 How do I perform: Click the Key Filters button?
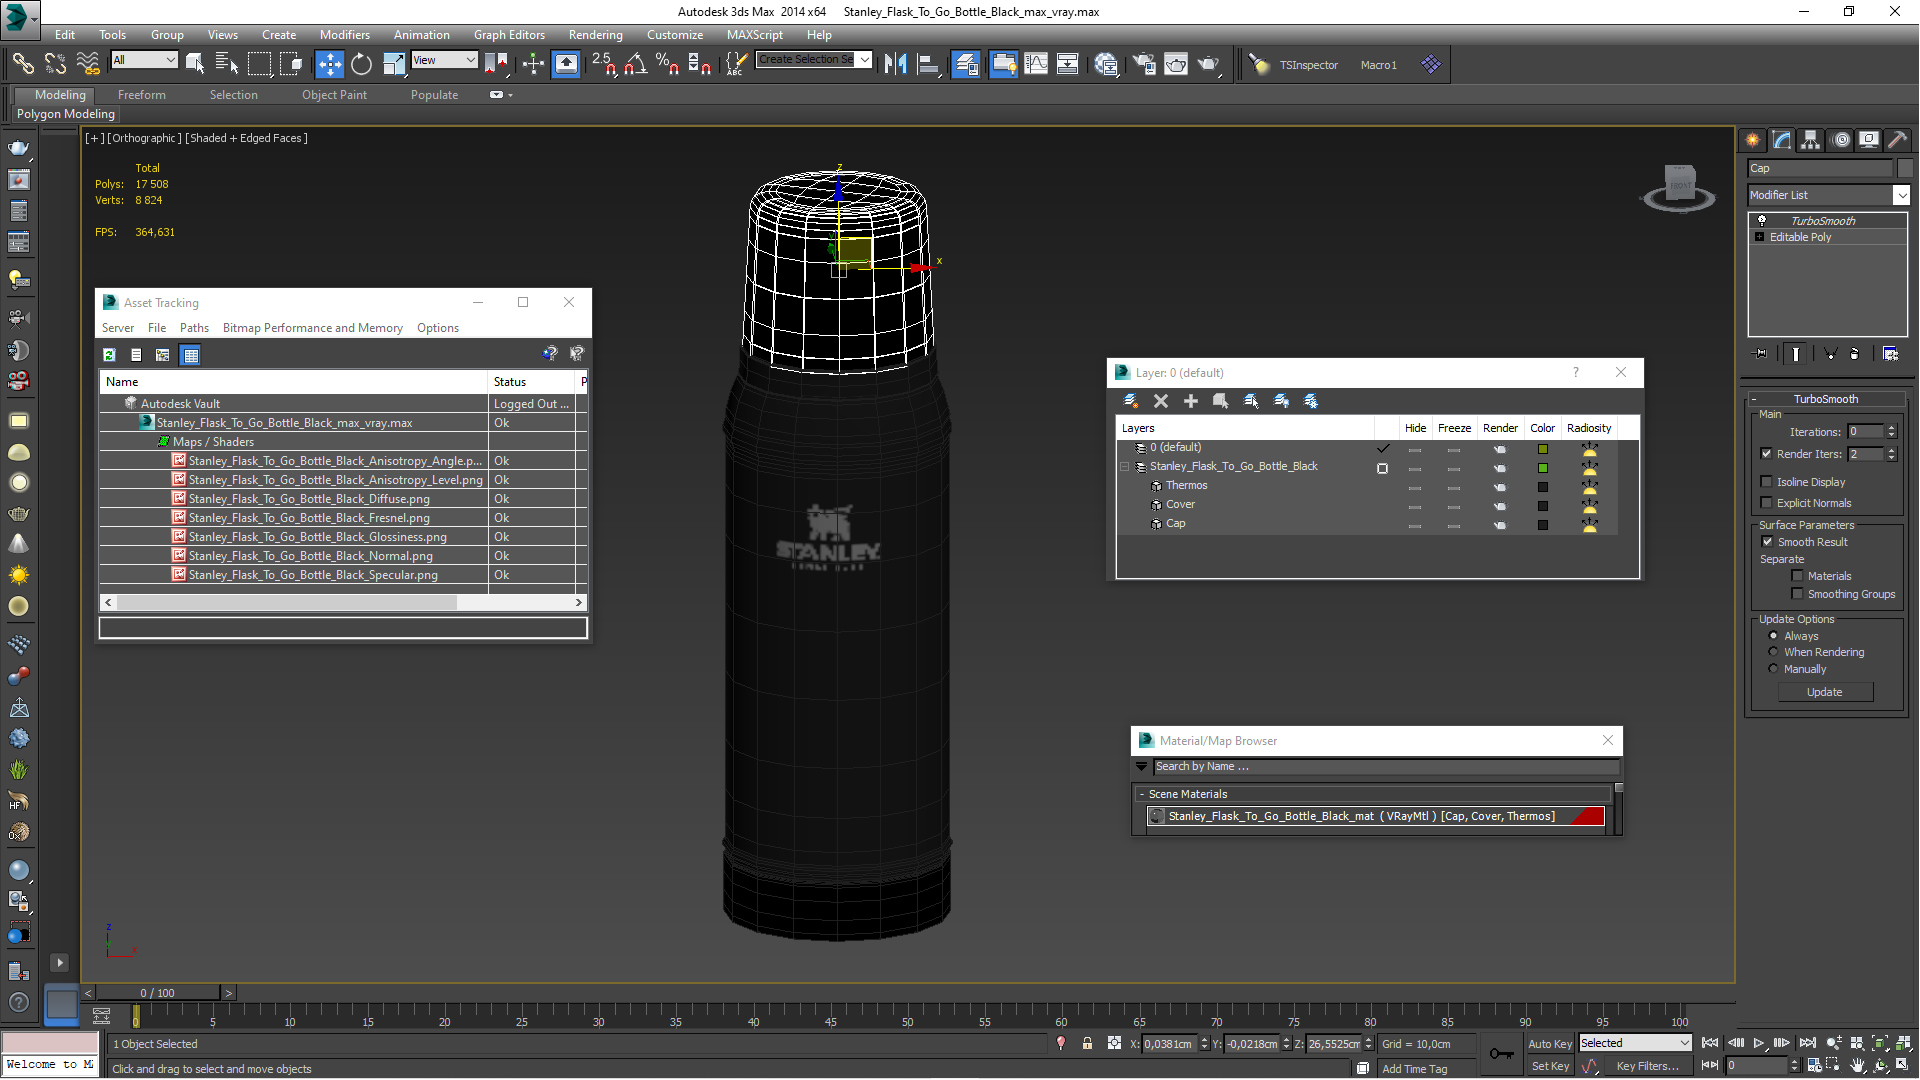tap(1647, 1066)
